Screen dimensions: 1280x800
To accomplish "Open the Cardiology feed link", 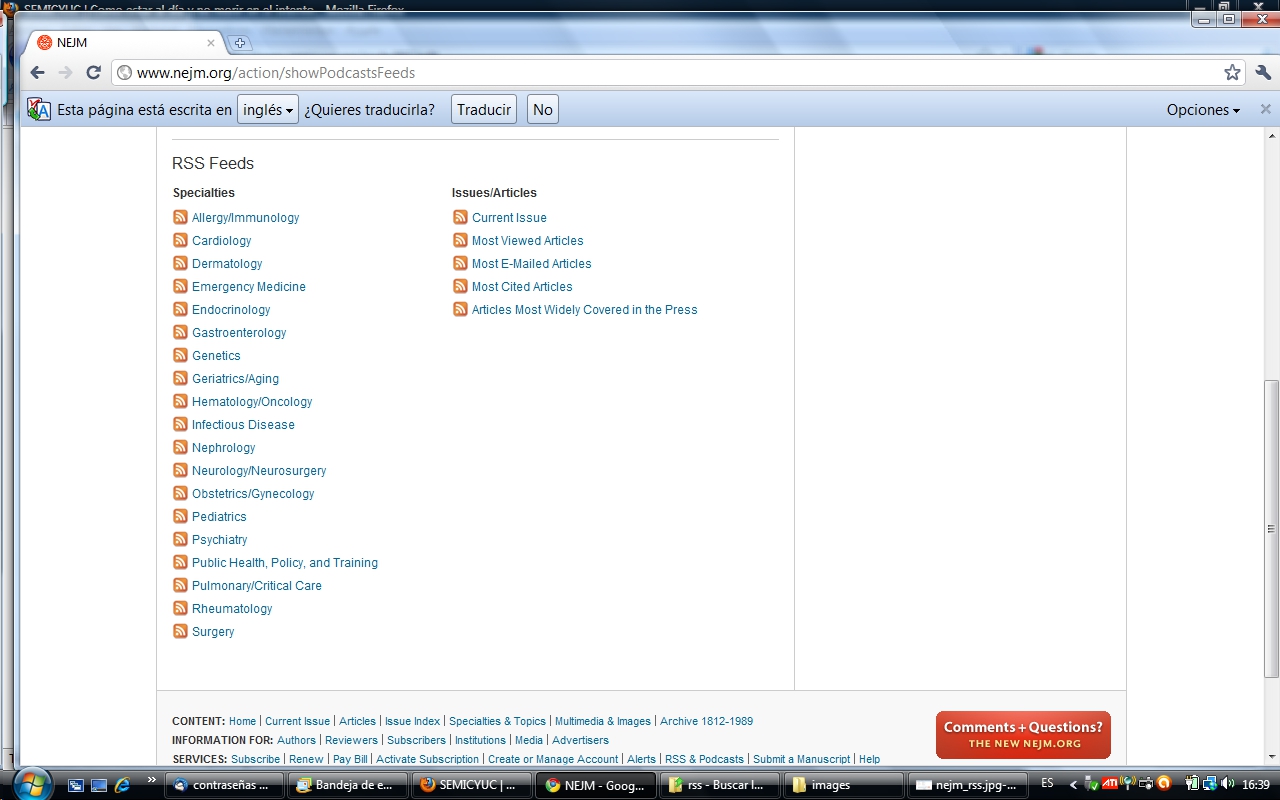I will coord(221,240).
